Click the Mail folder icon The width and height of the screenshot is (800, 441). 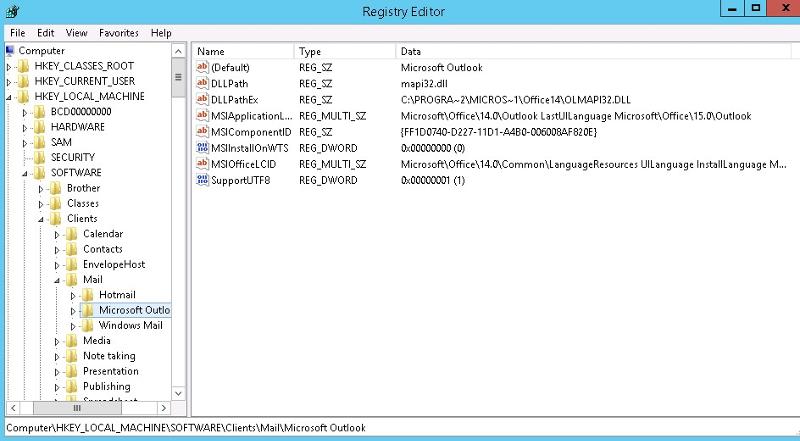pyautogui.click(x=72, y=280)
